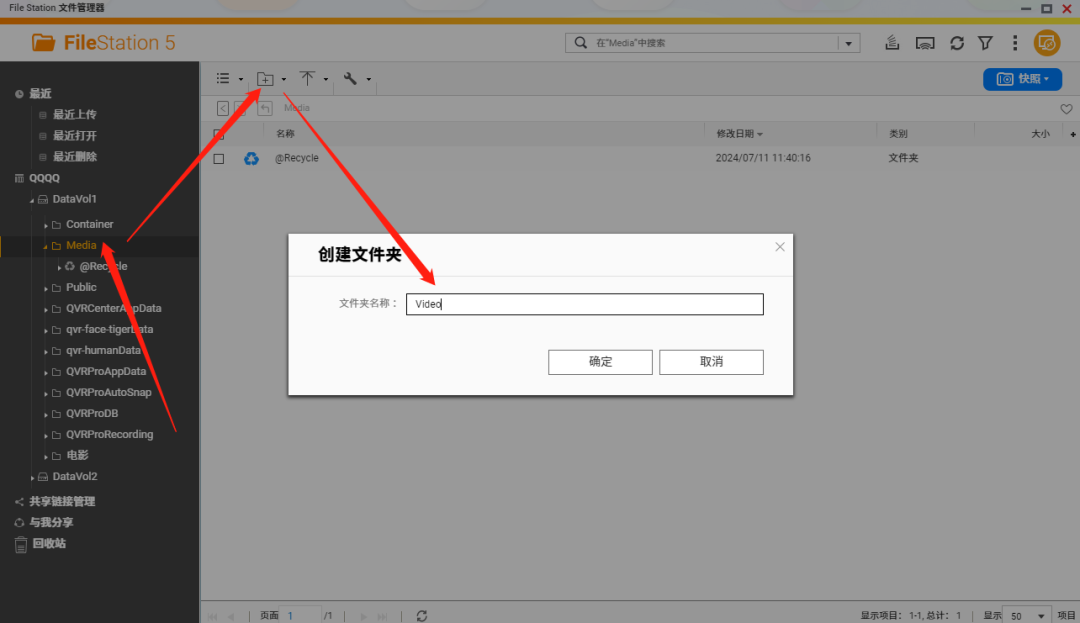Select 最近上传 in the sidebar
The height and width of the screenshot is (623, 1080).
pyautogui.click(x=74, y=115)
